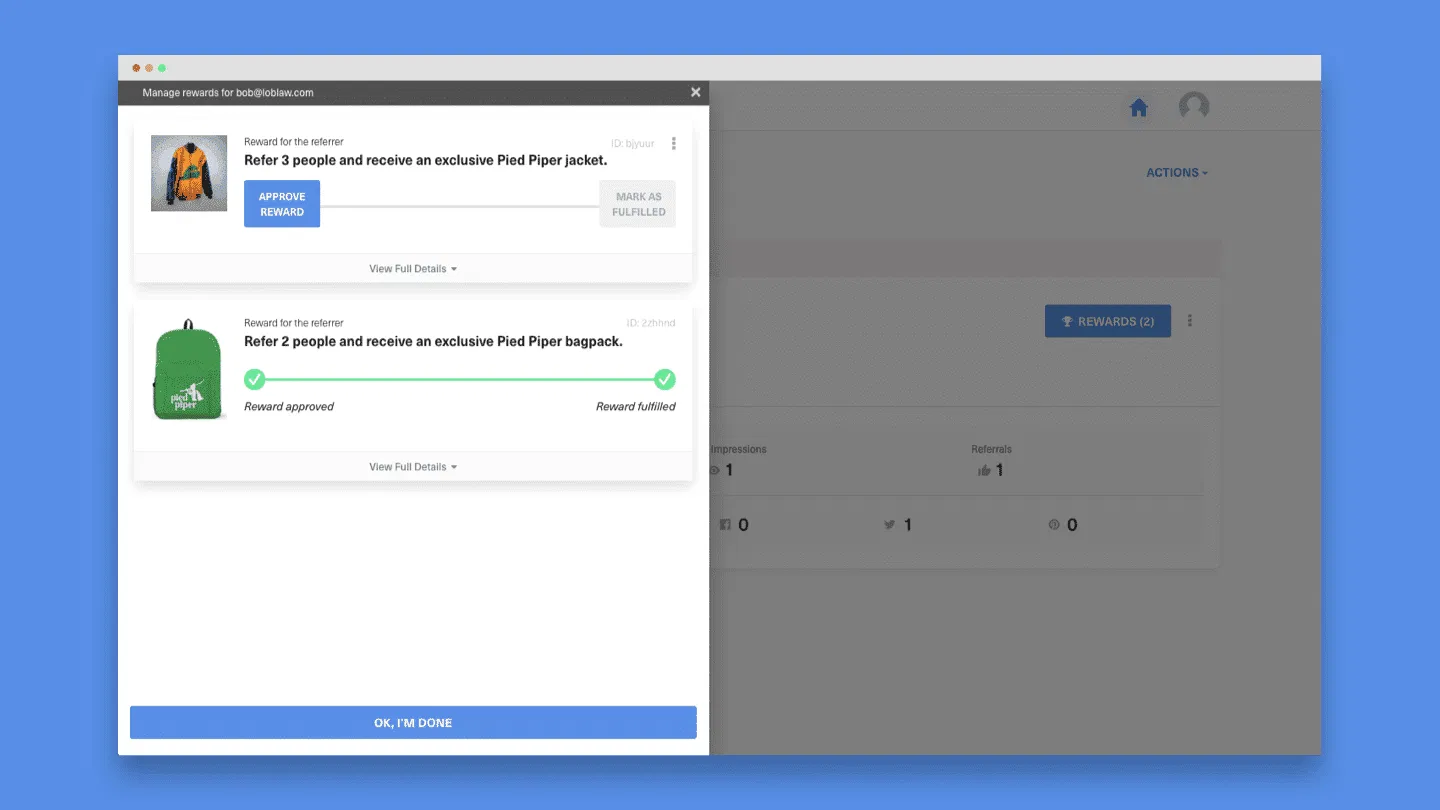Click the Pied Piper jacket thumbnail

point(189,173)
